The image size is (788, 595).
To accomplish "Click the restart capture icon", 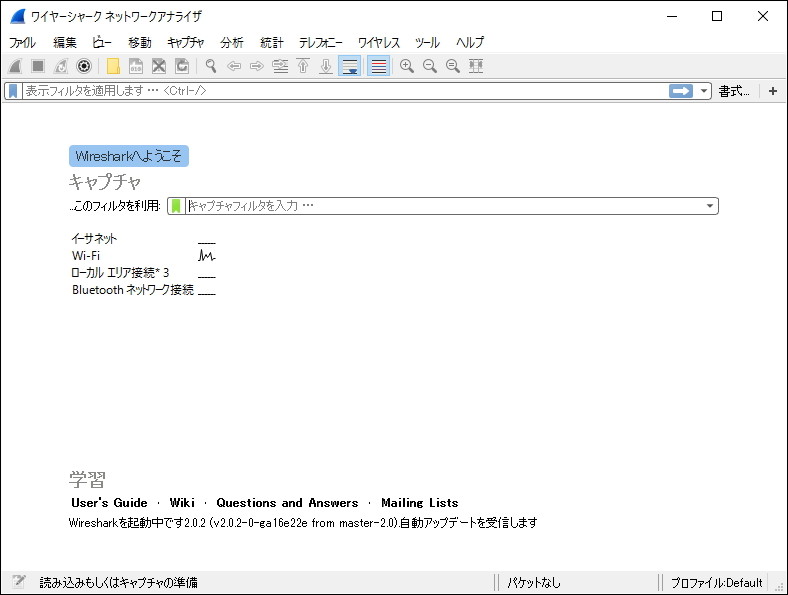I will point(61,66).
